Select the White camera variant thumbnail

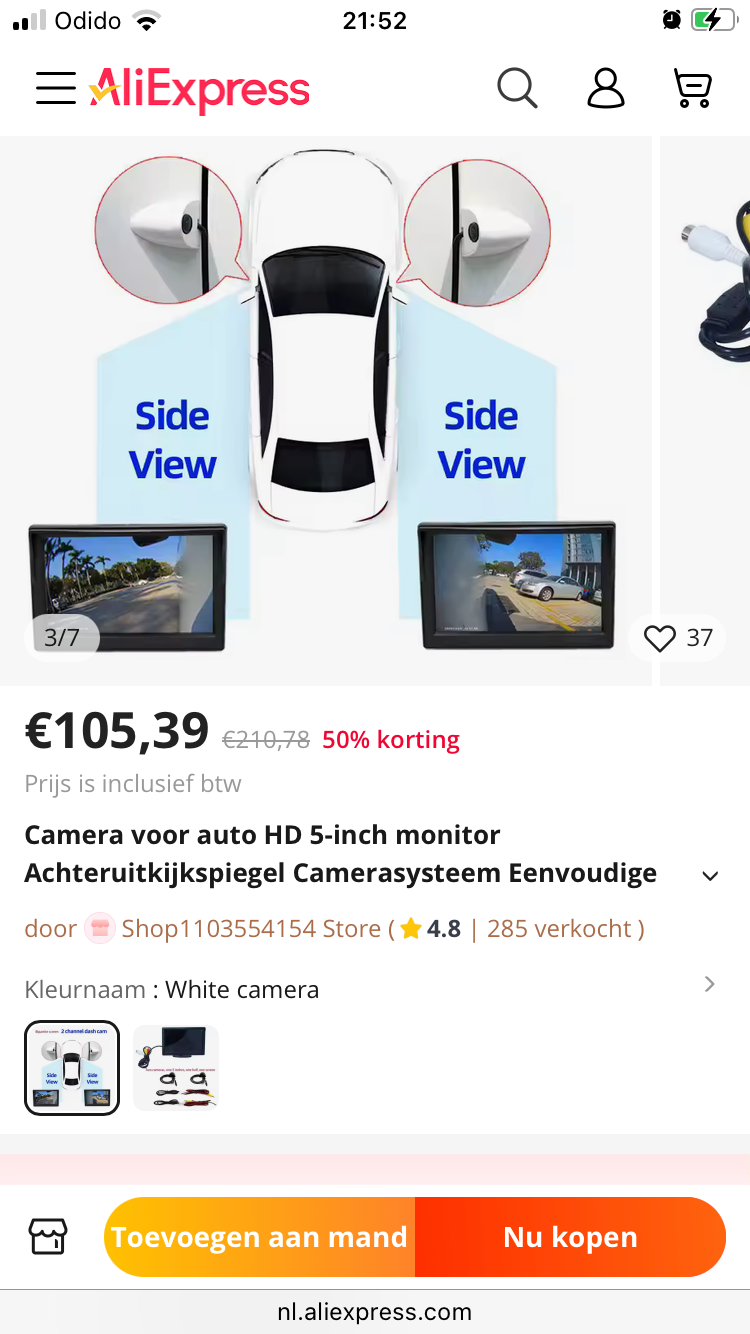(x=72, y=1068)
